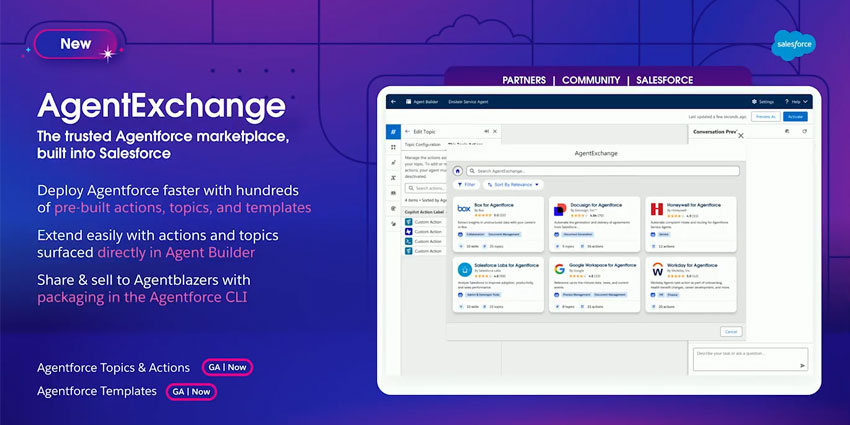Click the Salesforce Labs round logo
The image size is (850, 425).
point(465,269)
